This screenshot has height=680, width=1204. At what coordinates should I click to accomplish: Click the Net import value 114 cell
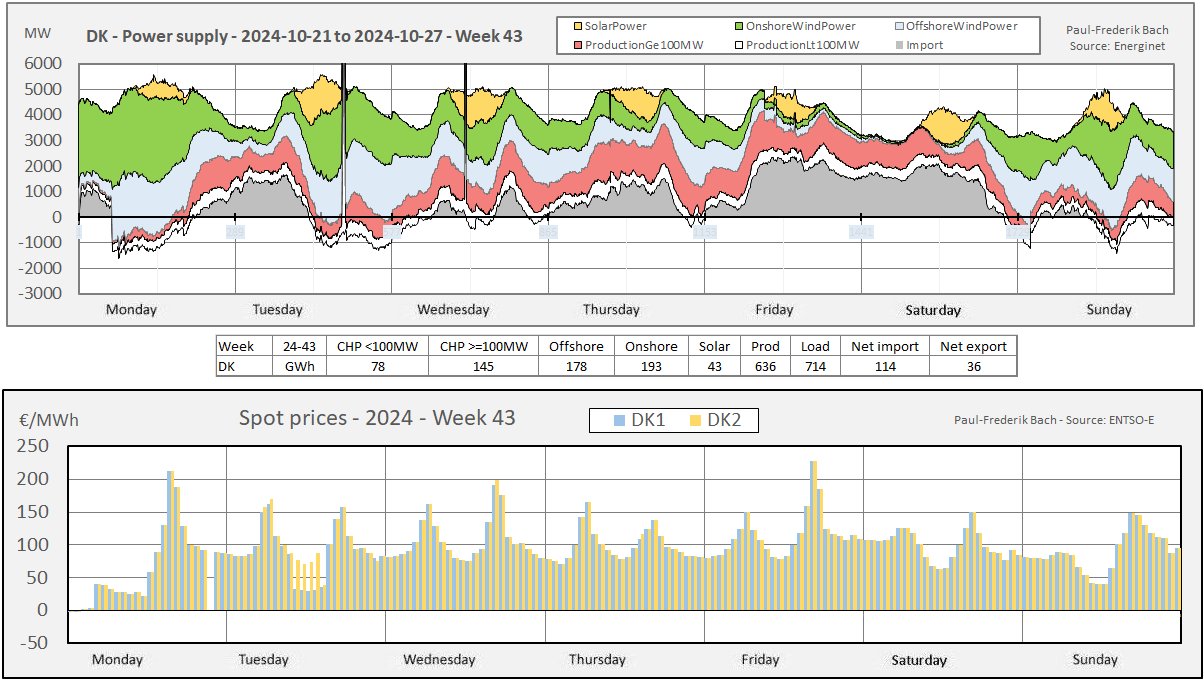tap(883, 366)
